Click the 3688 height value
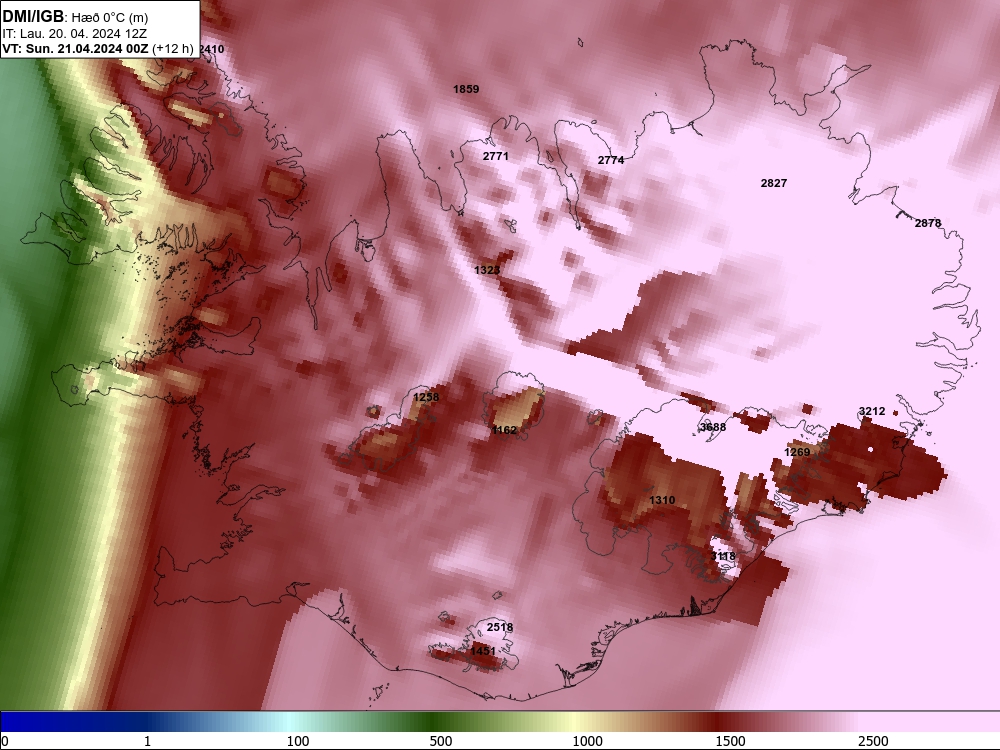This screenshot has width=1000, height=750. (712, 427)
